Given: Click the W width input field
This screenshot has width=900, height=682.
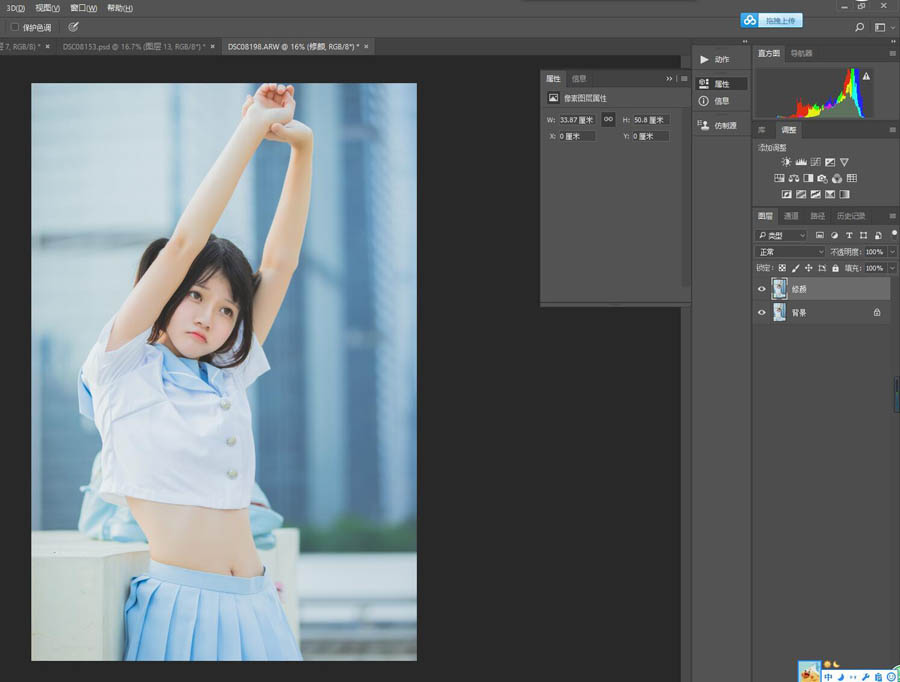Looking at the screenshot, I should (577, 120).
